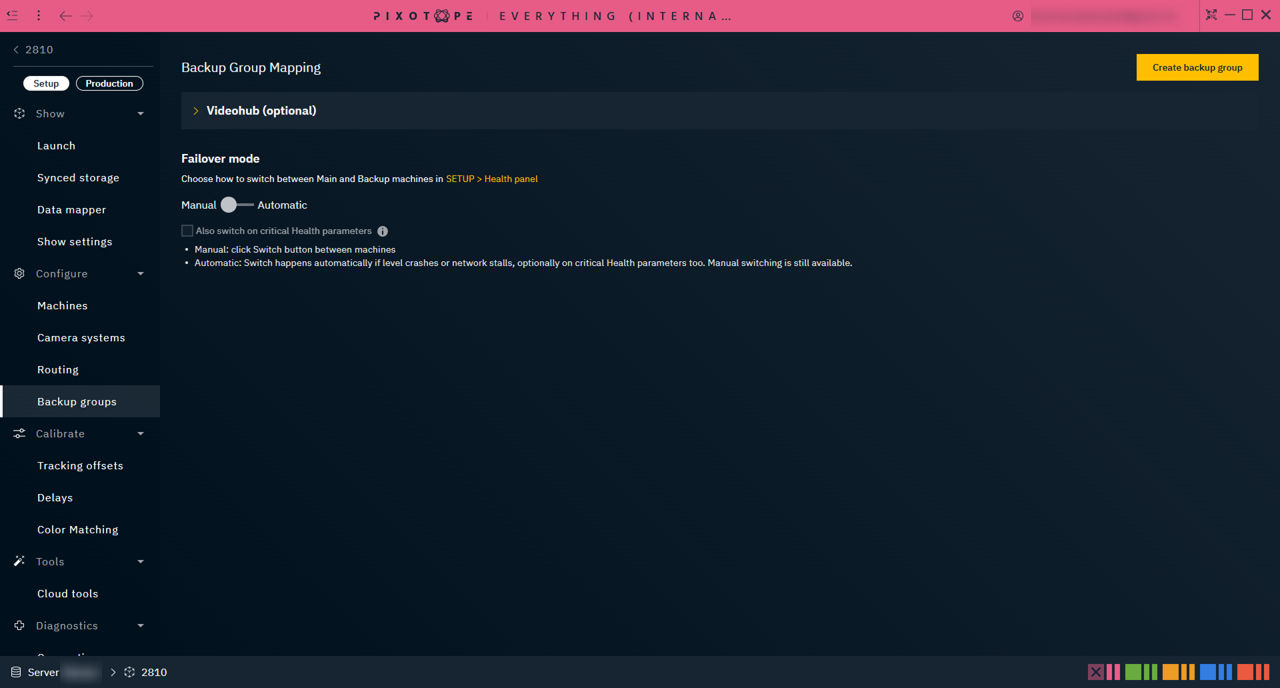Collapse the sidebar using the top-left menu icon
Image resolution: width=1280 pixels, height=688 pixels.
(12, 15)
